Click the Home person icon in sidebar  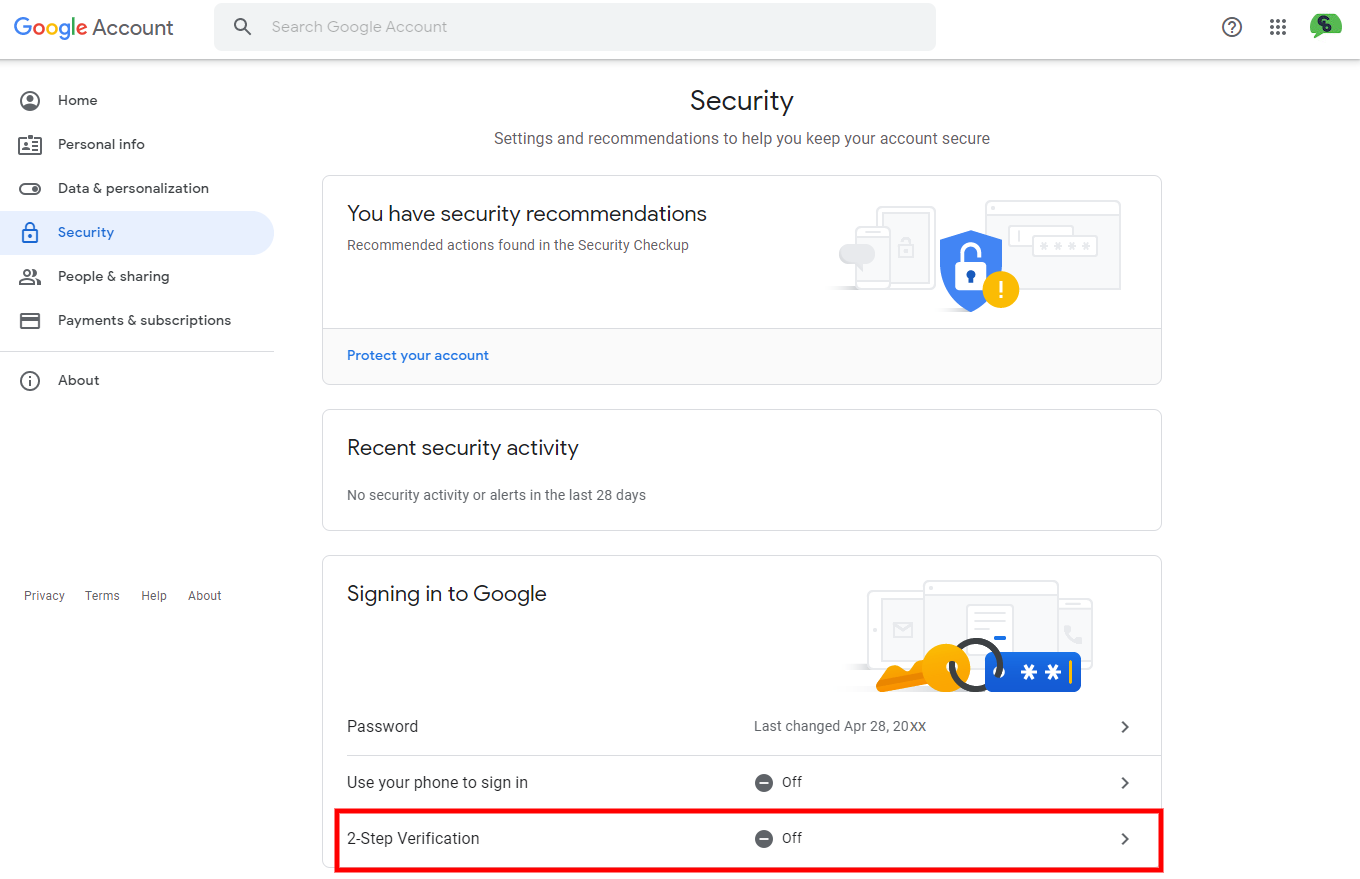30,100
